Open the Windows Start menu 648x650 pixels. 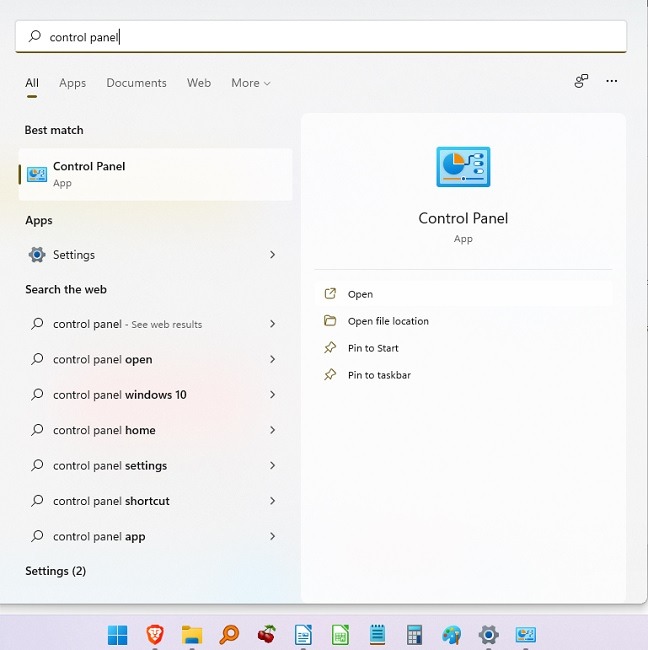(117, 635)
